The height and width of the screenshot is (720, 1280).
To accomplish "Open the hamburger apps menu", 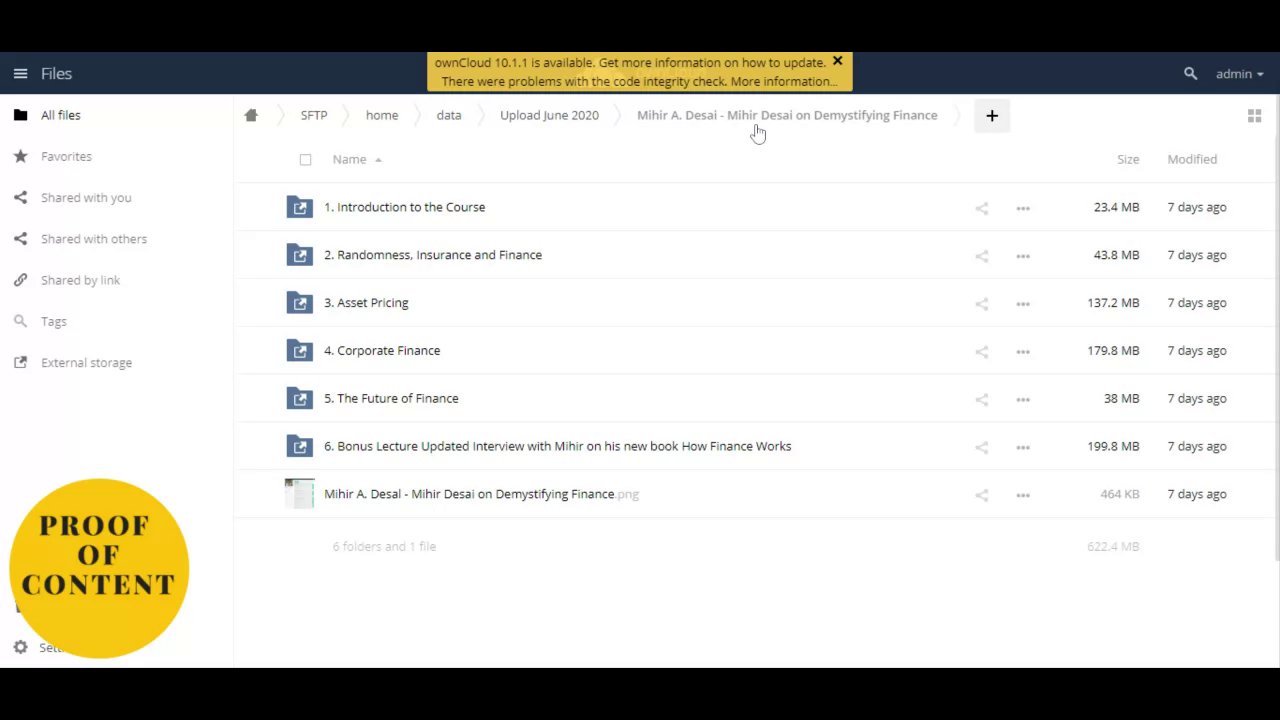I will pos(20,73).
